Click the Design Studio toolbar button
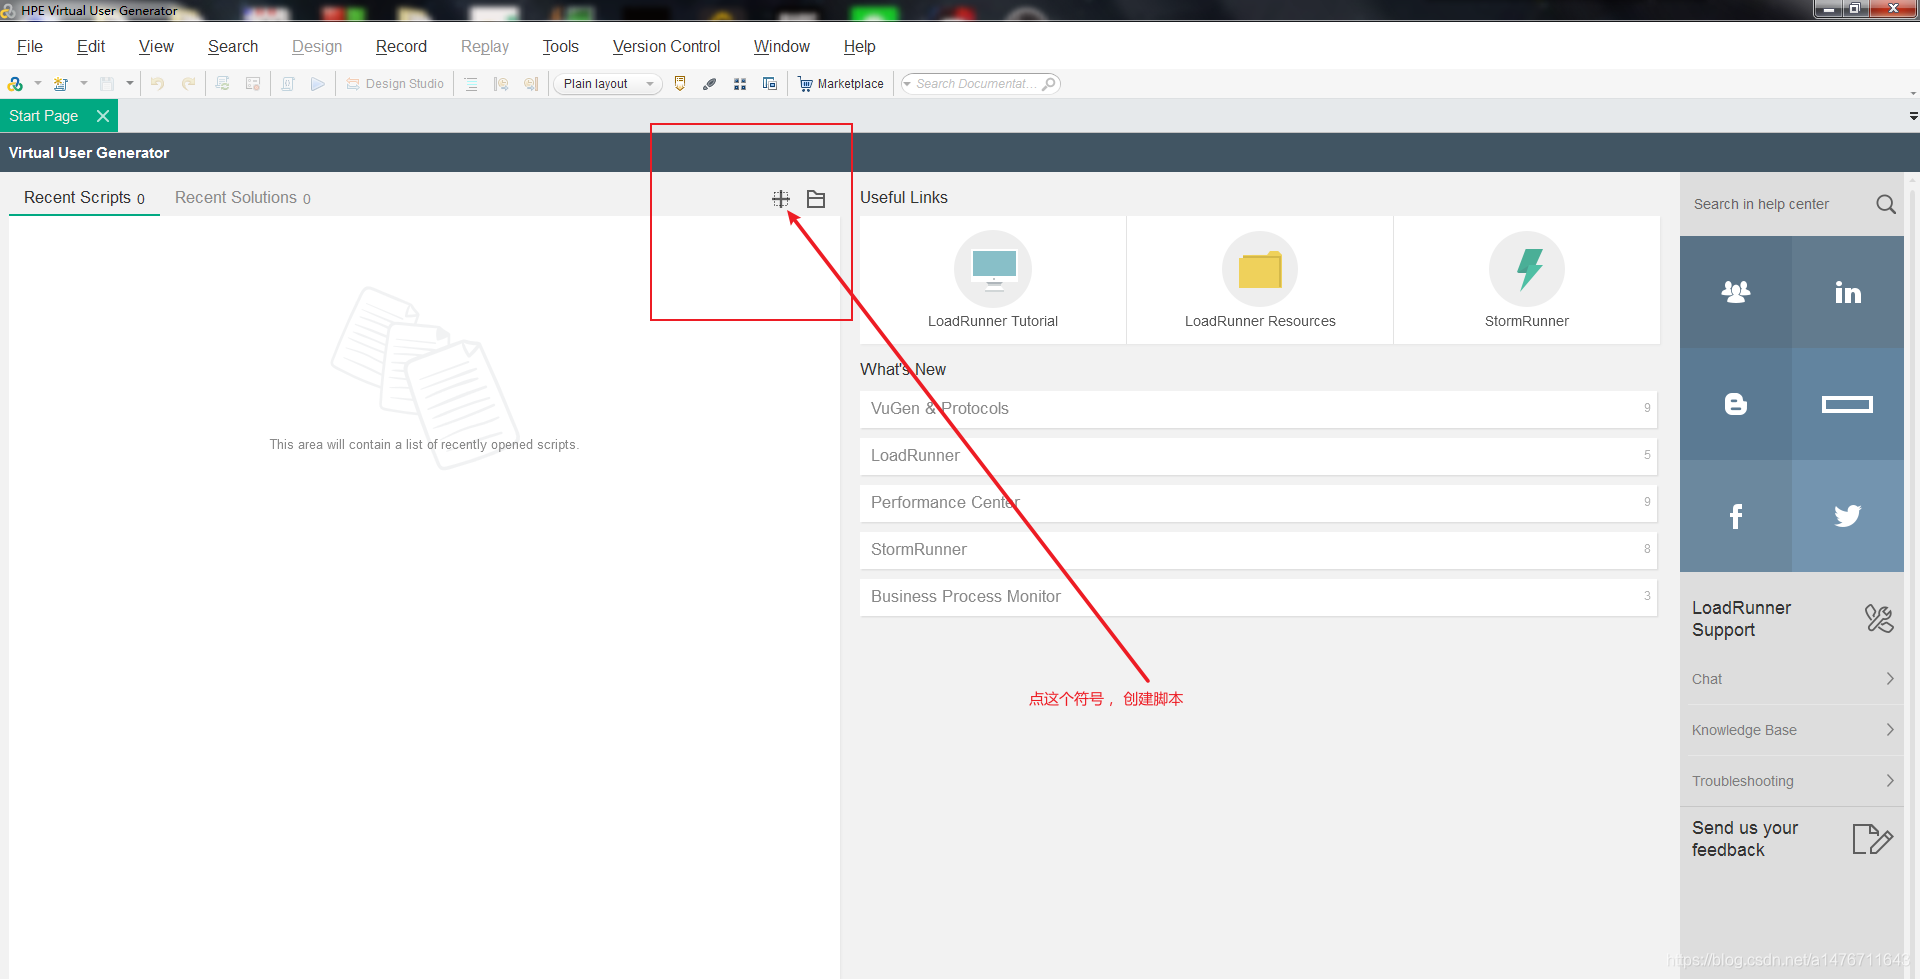This screenshot has height=979, width=1920. (x=395, y=84)
